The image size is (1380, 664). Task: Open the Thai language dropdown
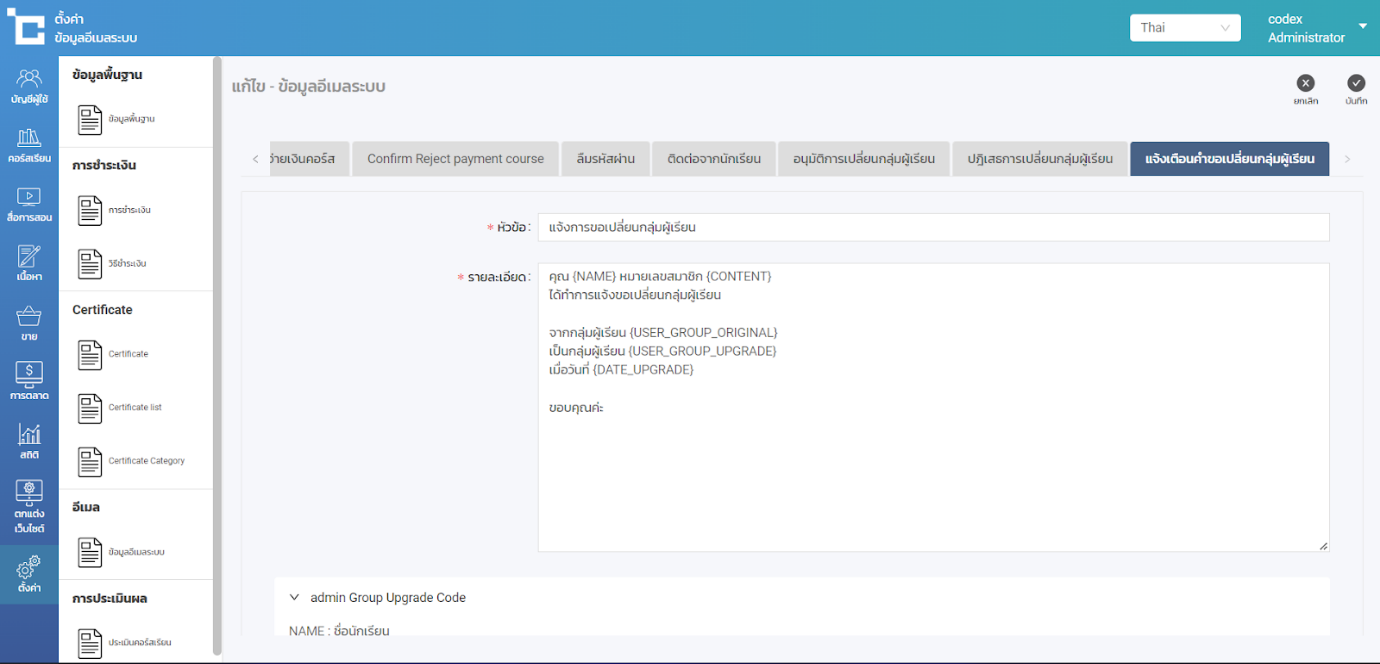[1184, 28]
